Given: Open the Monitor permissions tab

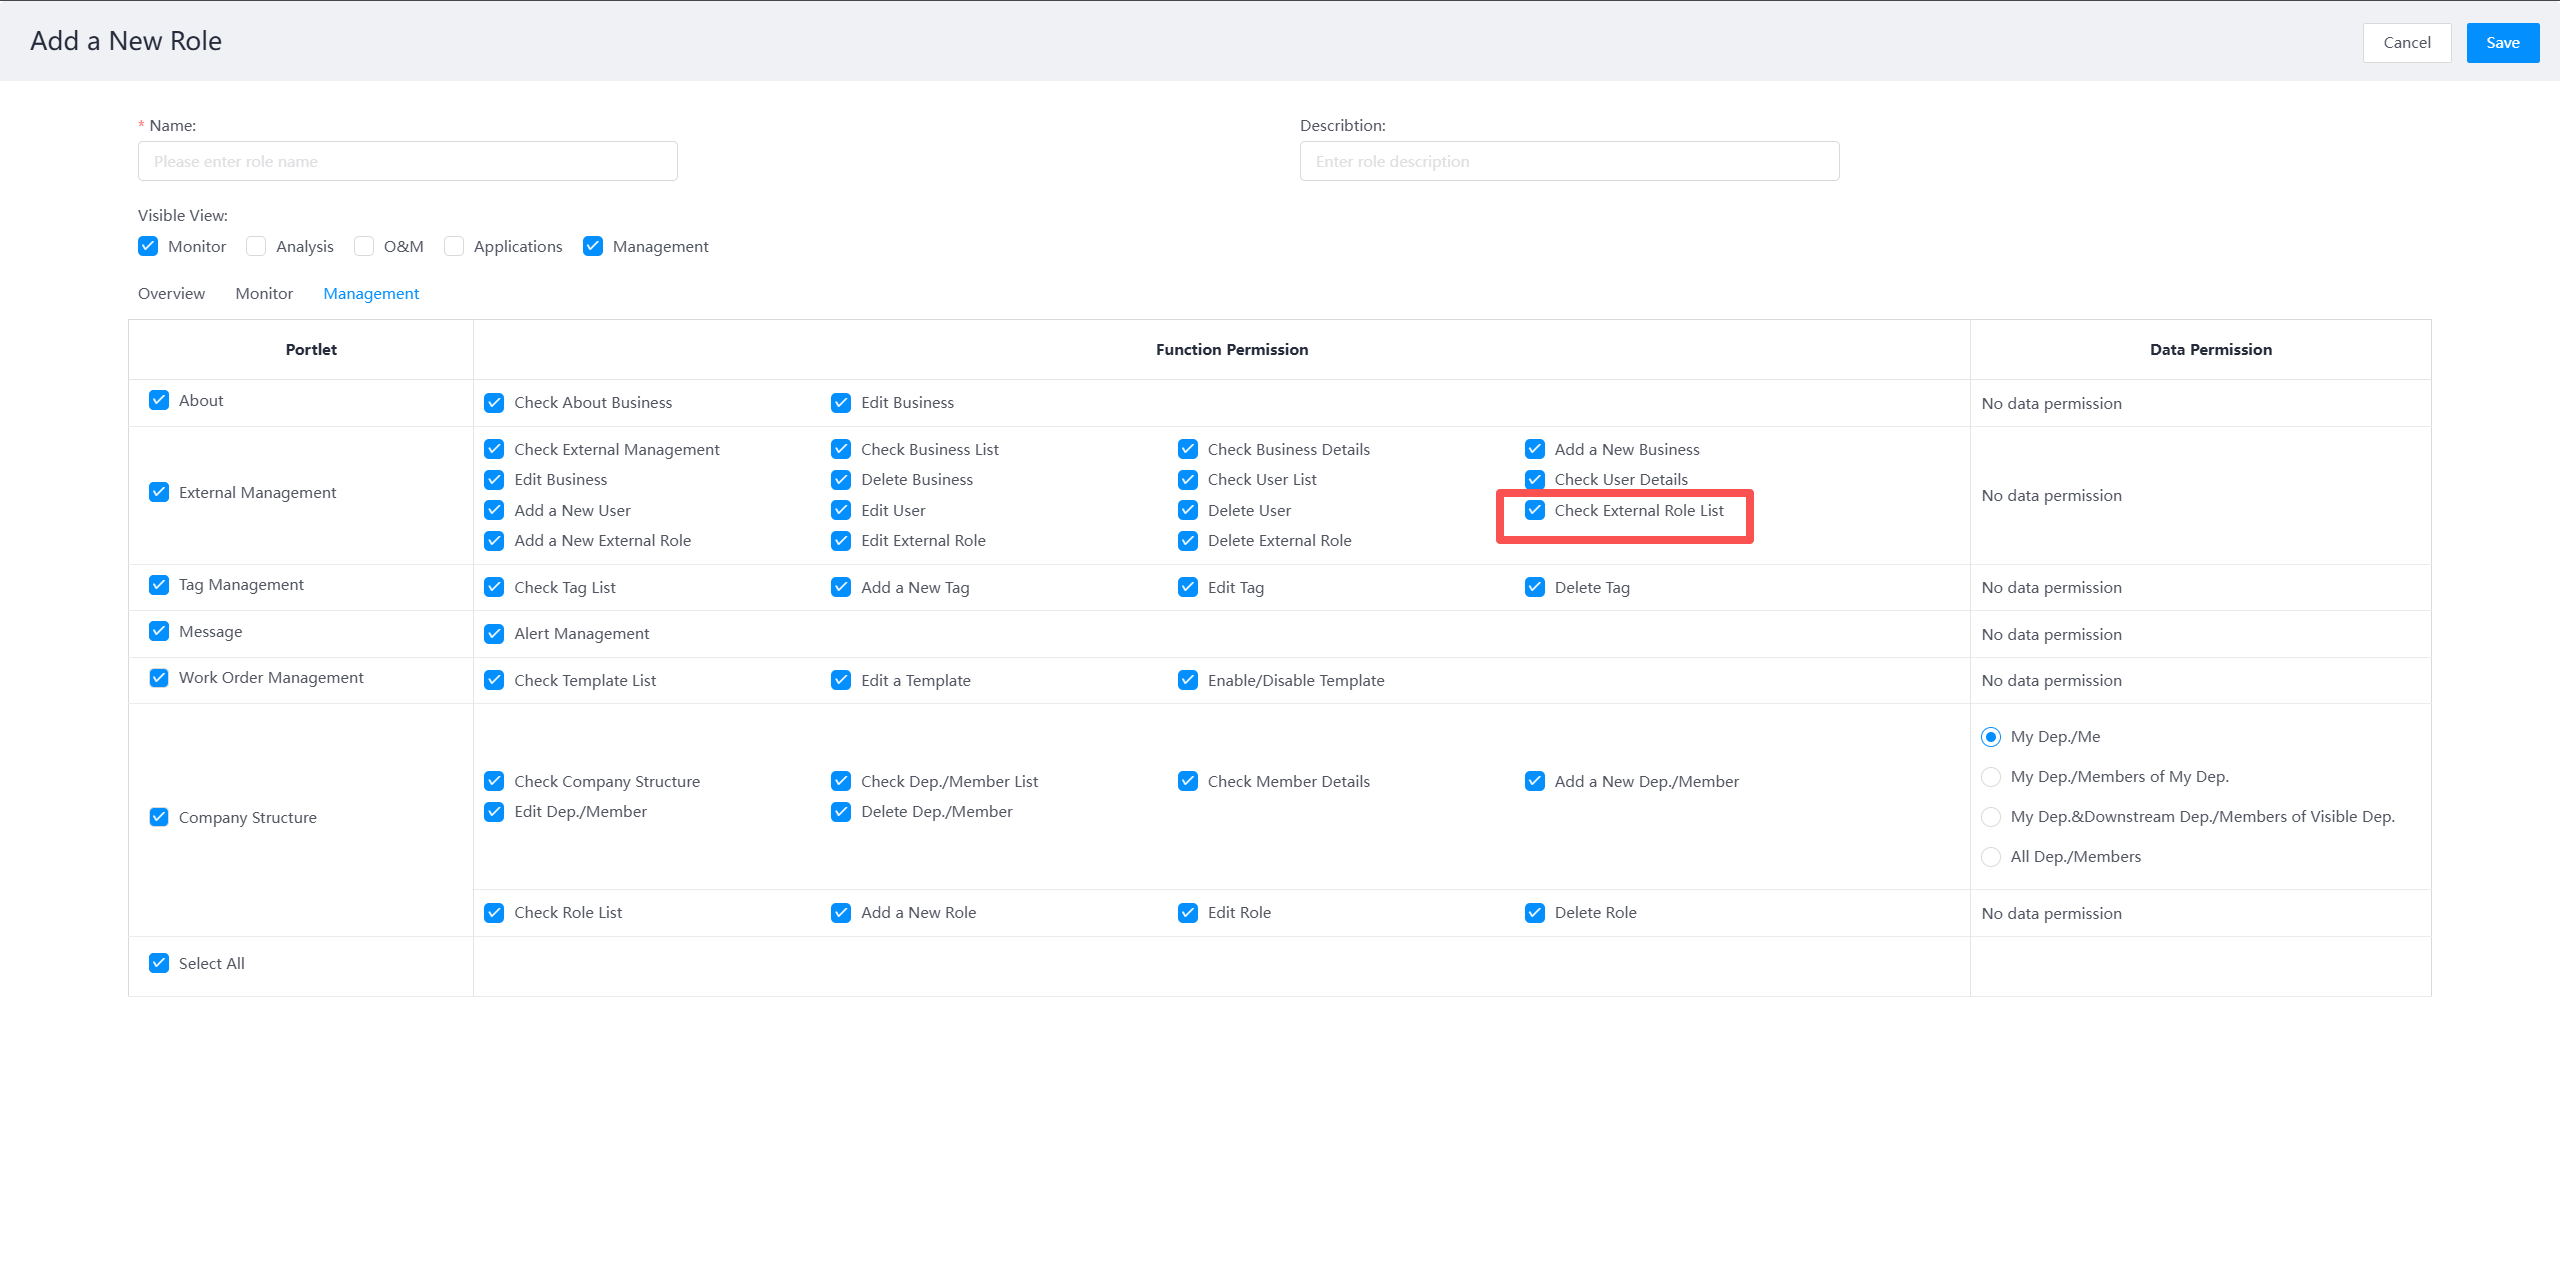Looking at the screenshot, I should (264, 293).
